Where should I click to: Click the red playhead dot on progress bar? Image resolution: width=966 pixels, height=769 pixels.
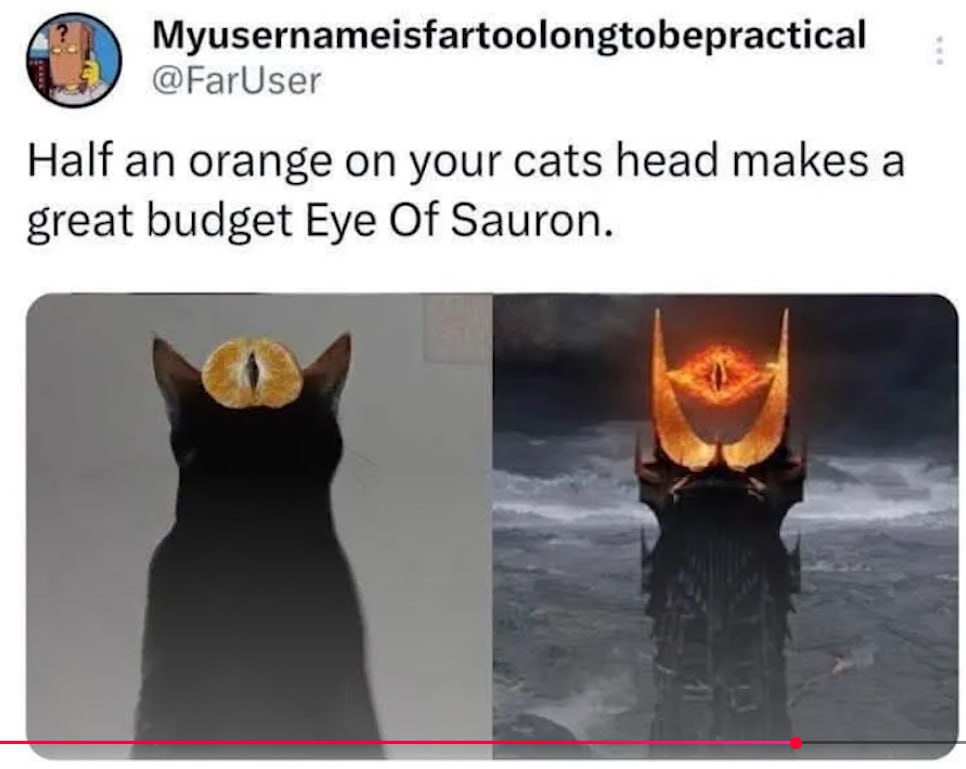coord(796,743)
